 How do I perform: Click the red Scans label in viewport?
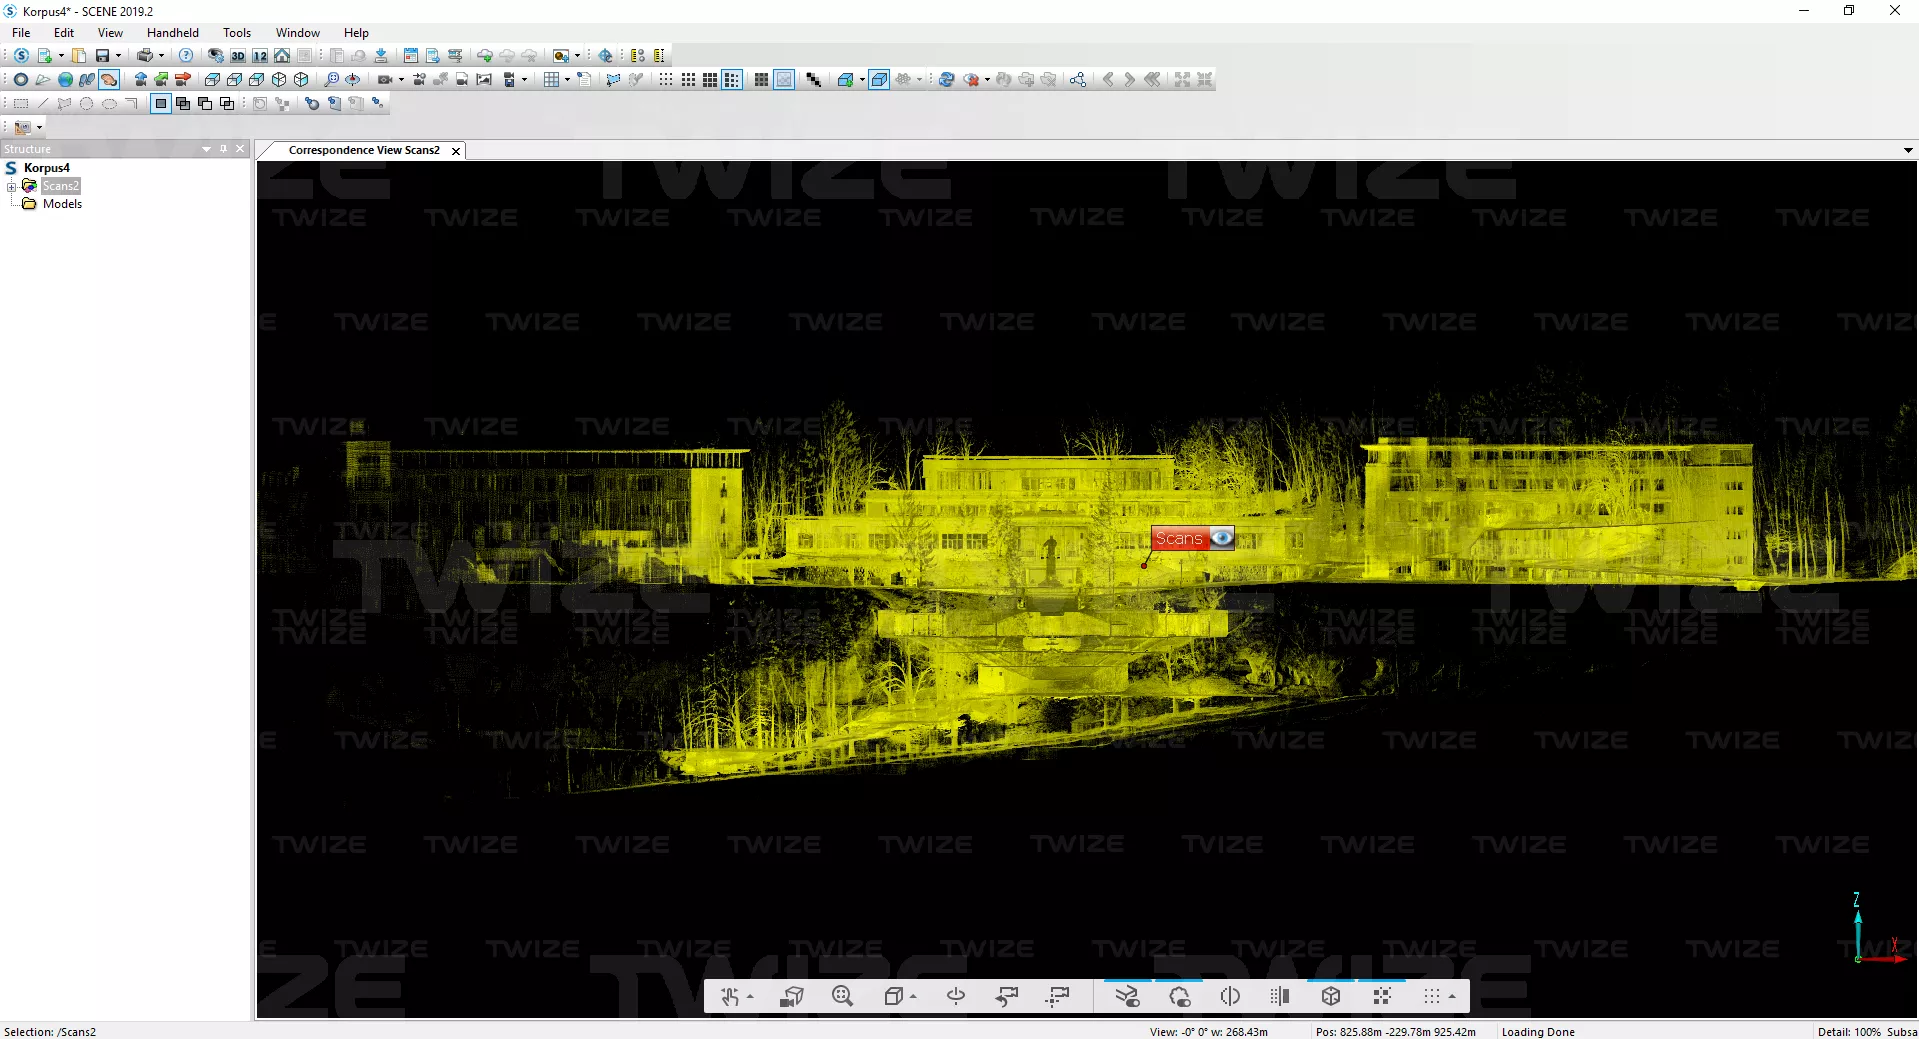tap(1179, 538)
